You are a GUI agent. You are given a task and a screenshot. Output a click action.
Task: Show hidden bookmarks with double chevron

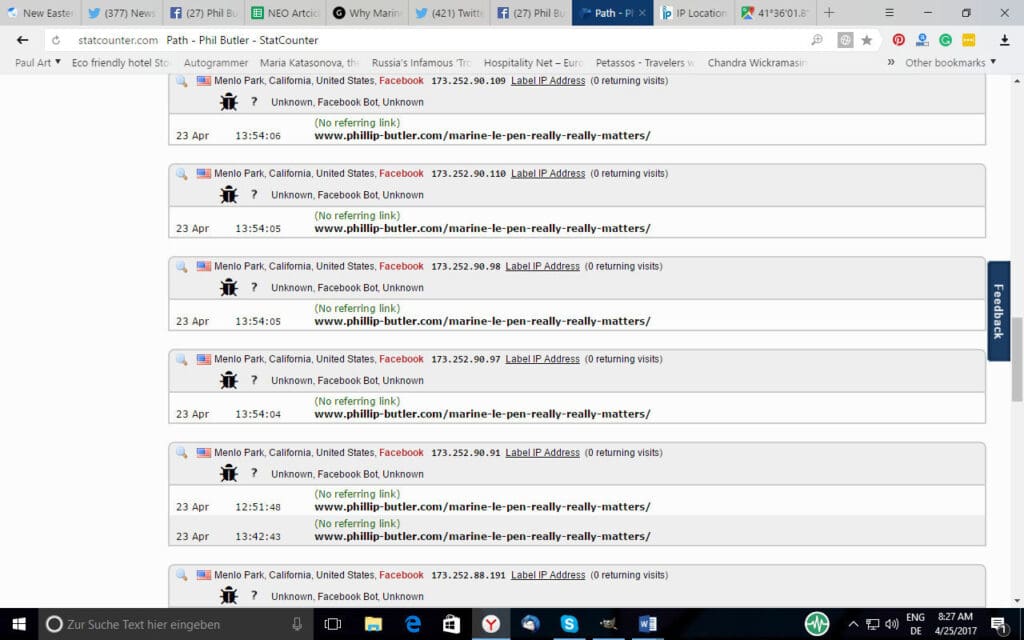891,62
